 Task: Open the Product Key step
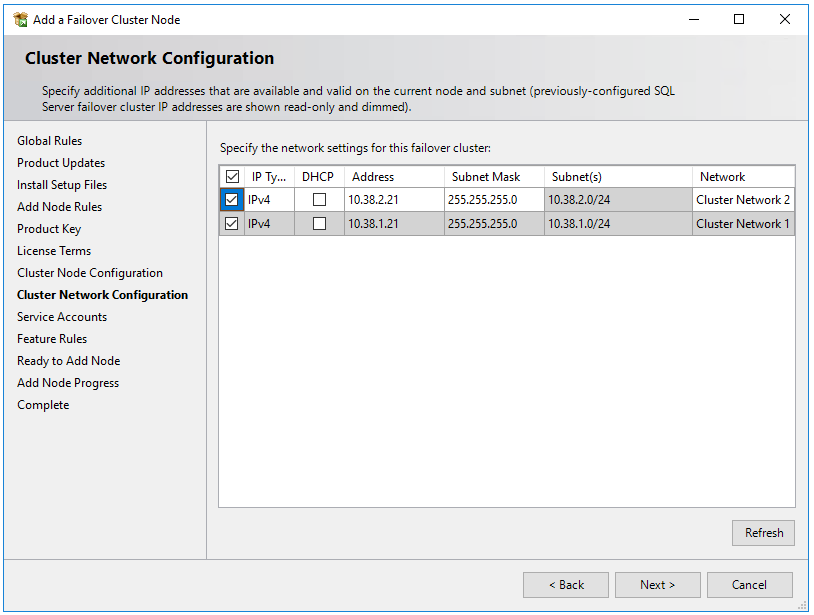(x=49, y=228)
